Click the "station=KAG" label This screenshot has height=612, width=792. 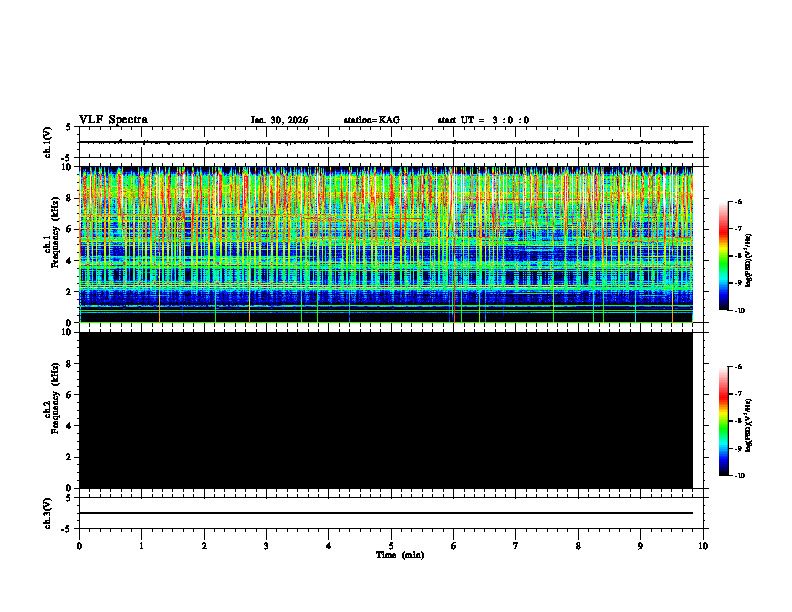(x=372, y=120)
